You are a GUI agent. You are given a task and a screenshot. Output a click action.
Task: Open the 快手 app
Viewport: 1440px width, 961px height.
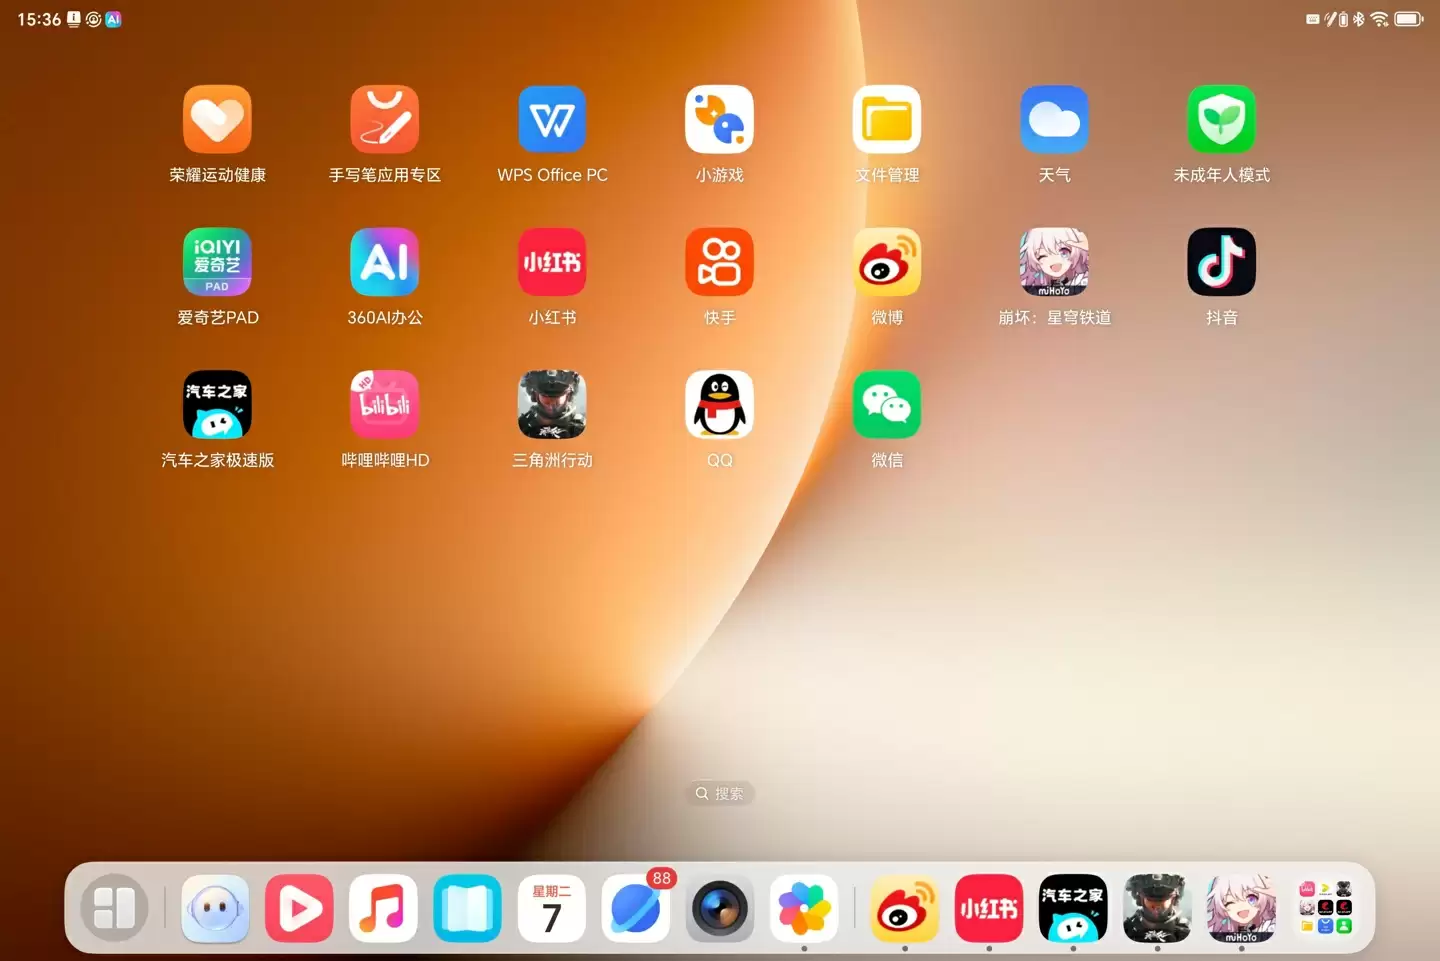(719, 262)
